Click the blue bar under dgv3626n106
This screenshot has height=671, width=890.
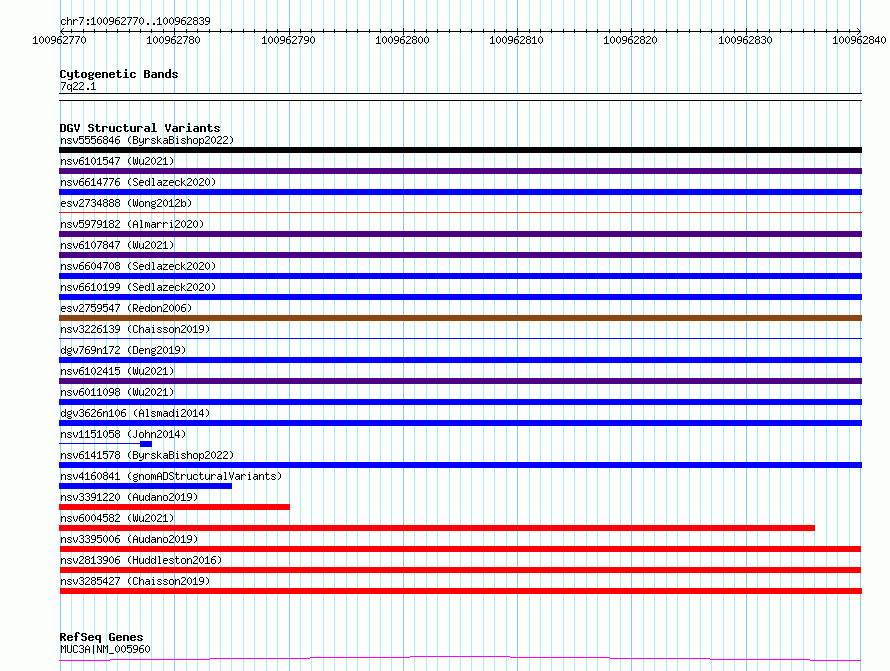click(460, 423)
